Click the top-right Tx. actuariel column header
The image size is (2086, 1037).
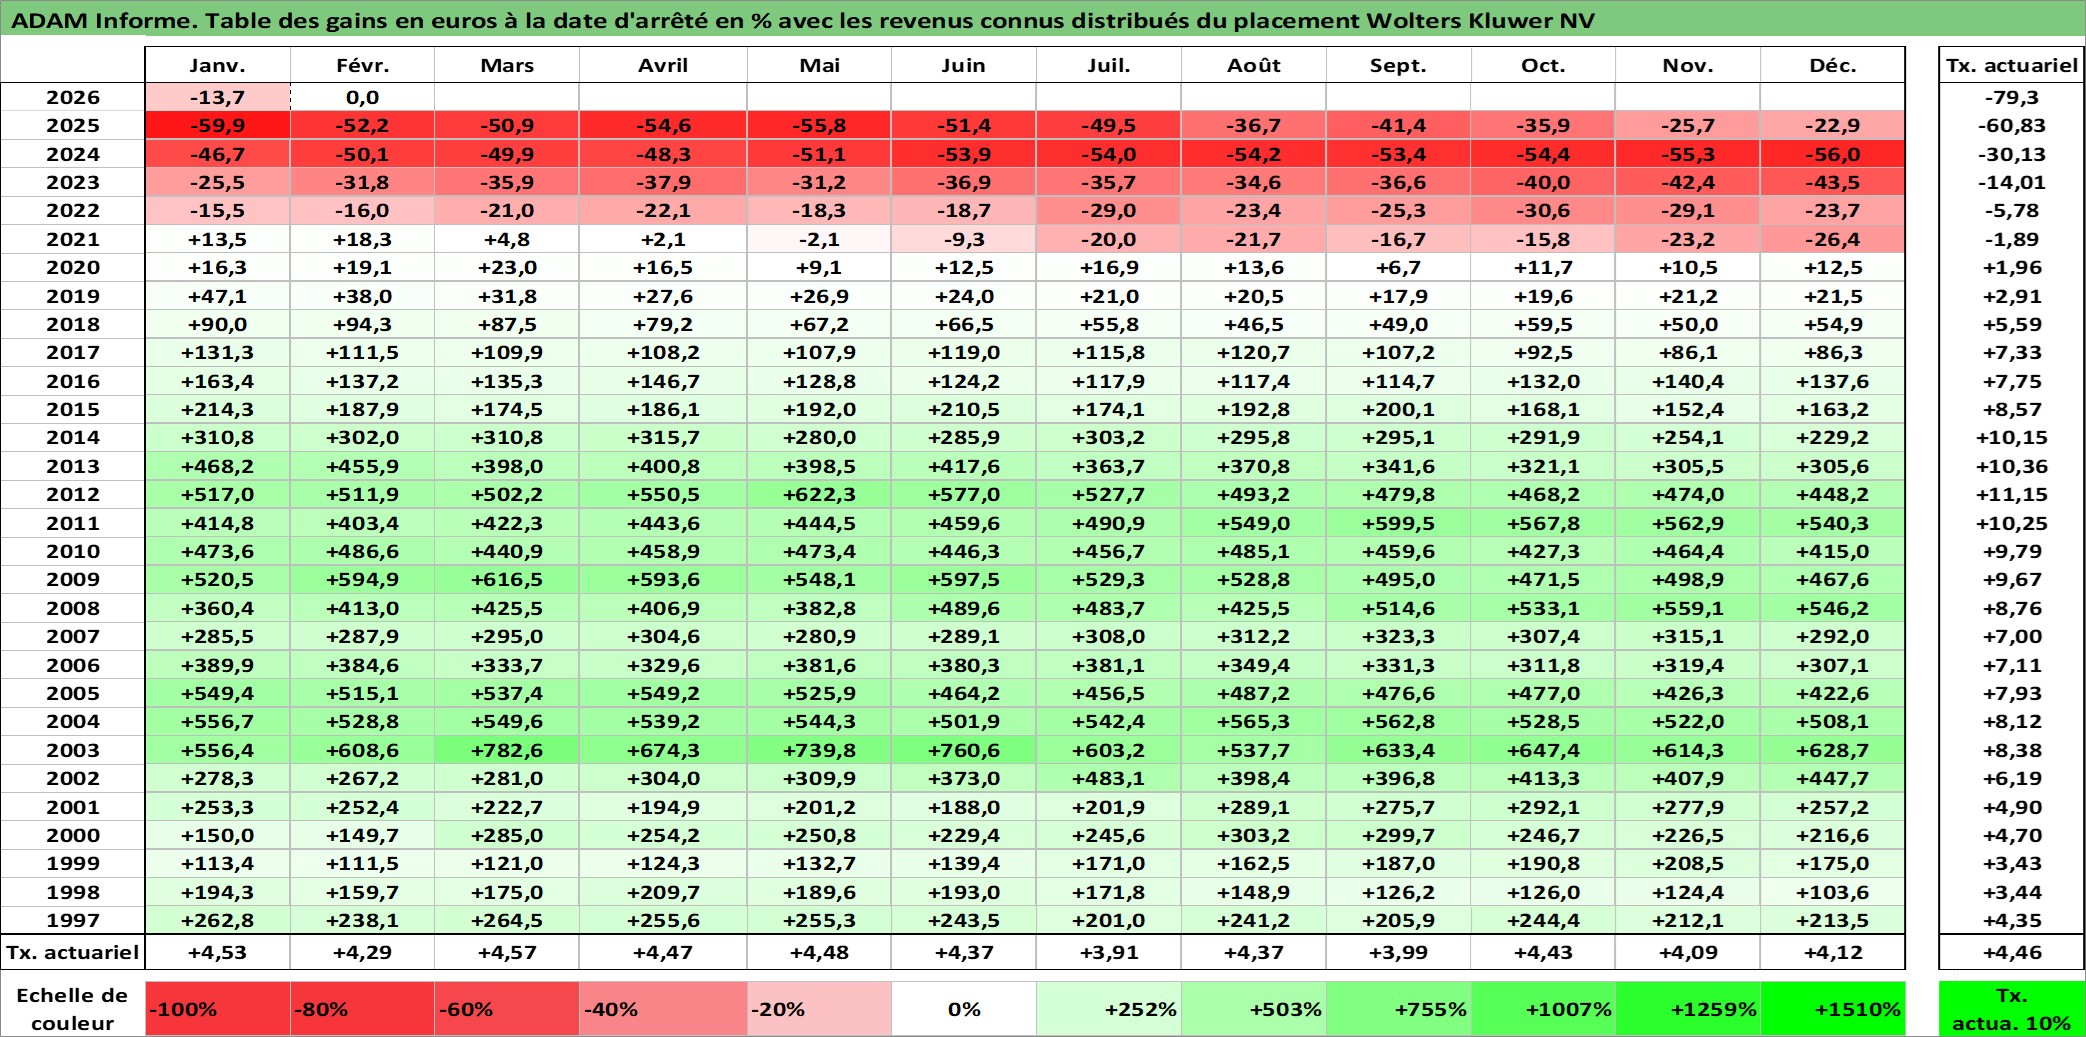tap(2012, 65)
